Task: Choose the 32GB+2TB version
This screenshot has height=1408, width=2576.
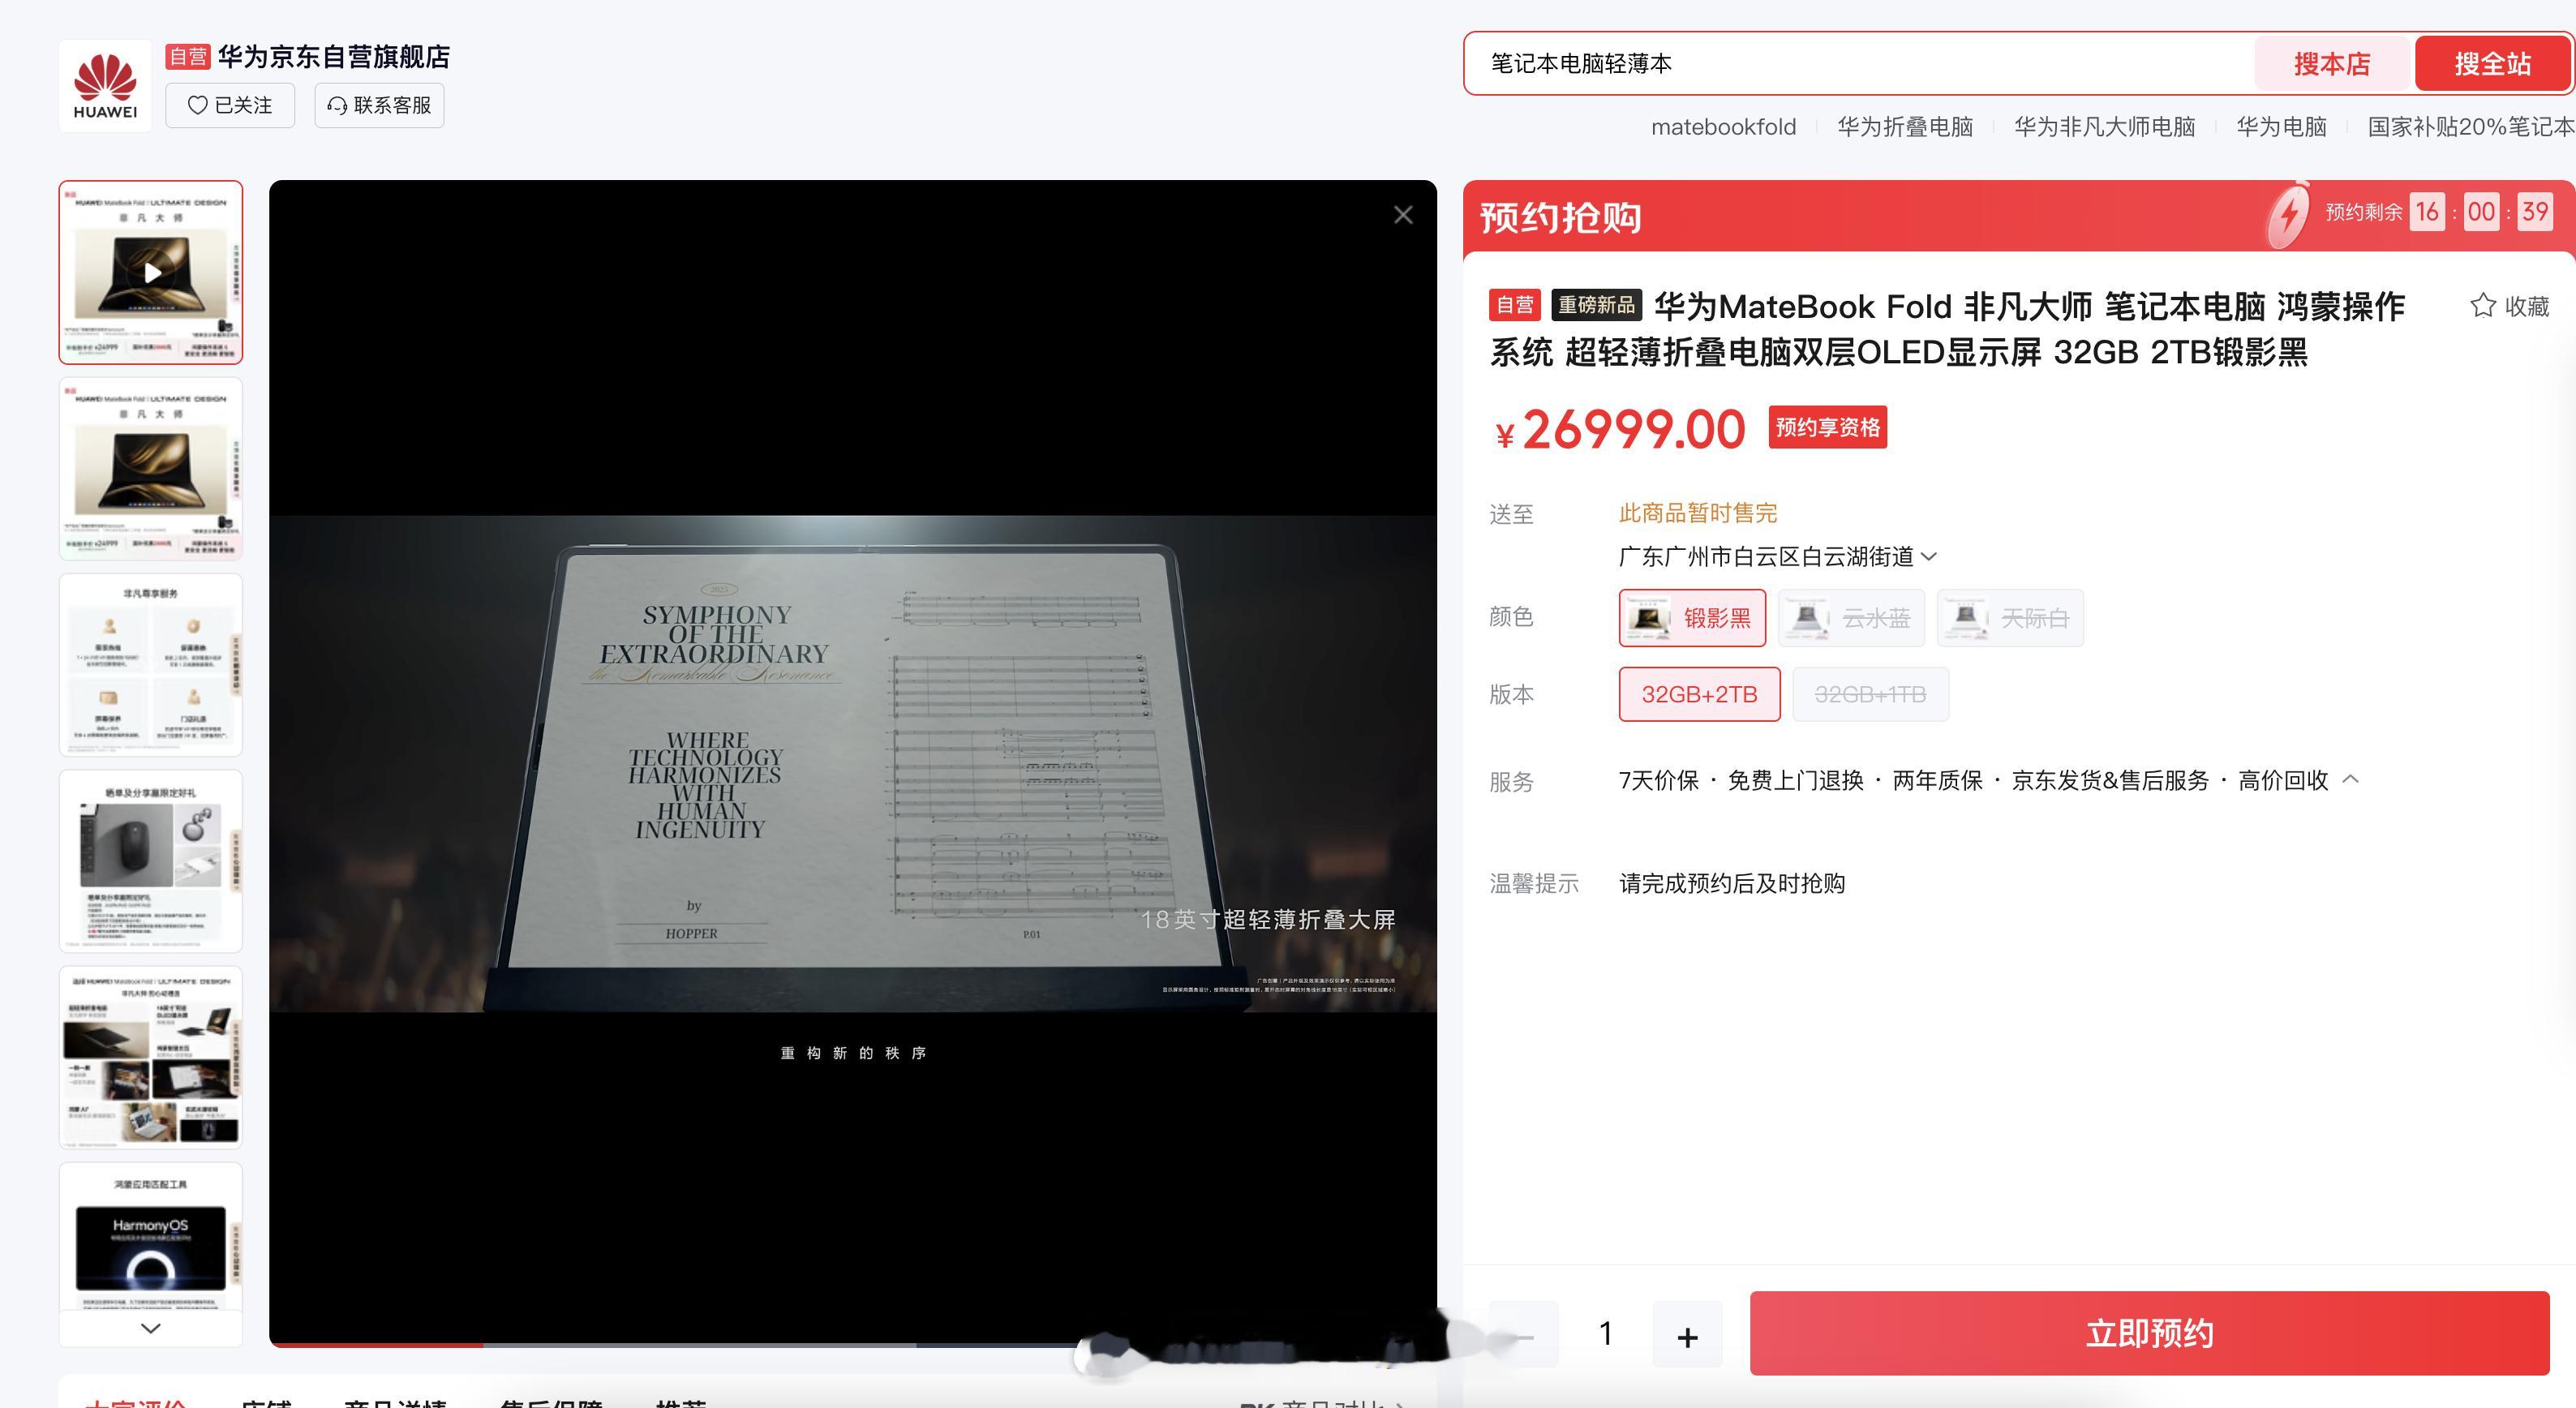Action: (1699, 694)
